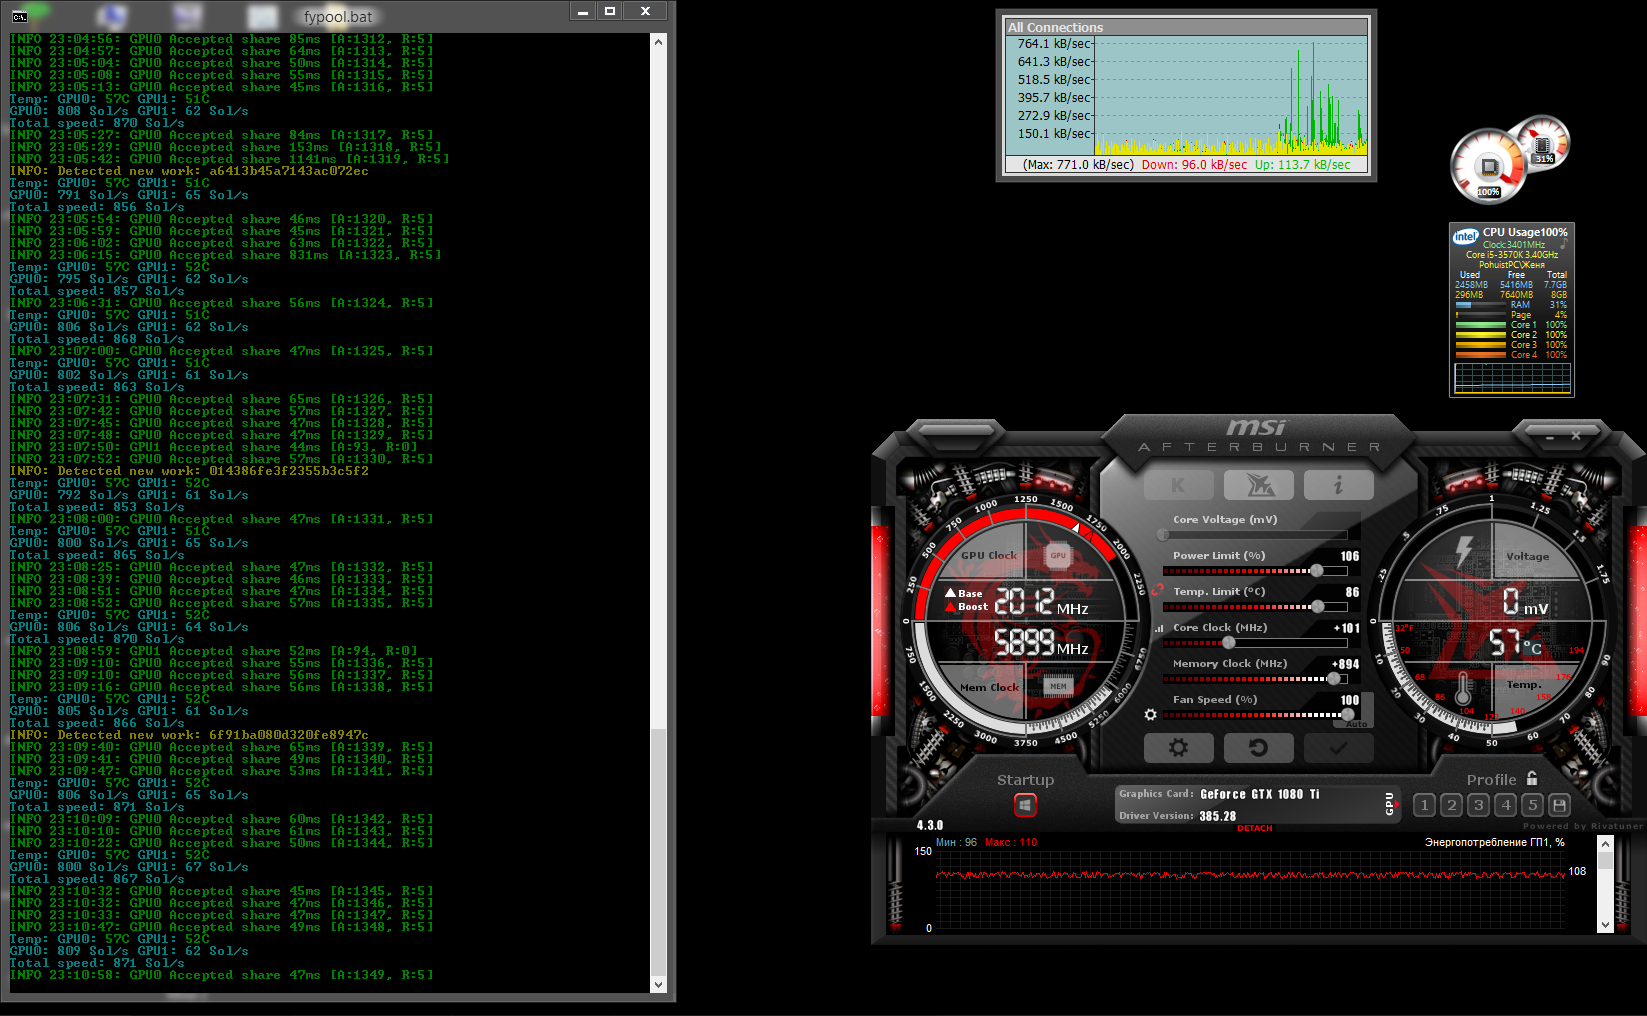
Task: Reset clocks with the circular-arrow button
Action: pyautogui.click(x=1259, y=747)
